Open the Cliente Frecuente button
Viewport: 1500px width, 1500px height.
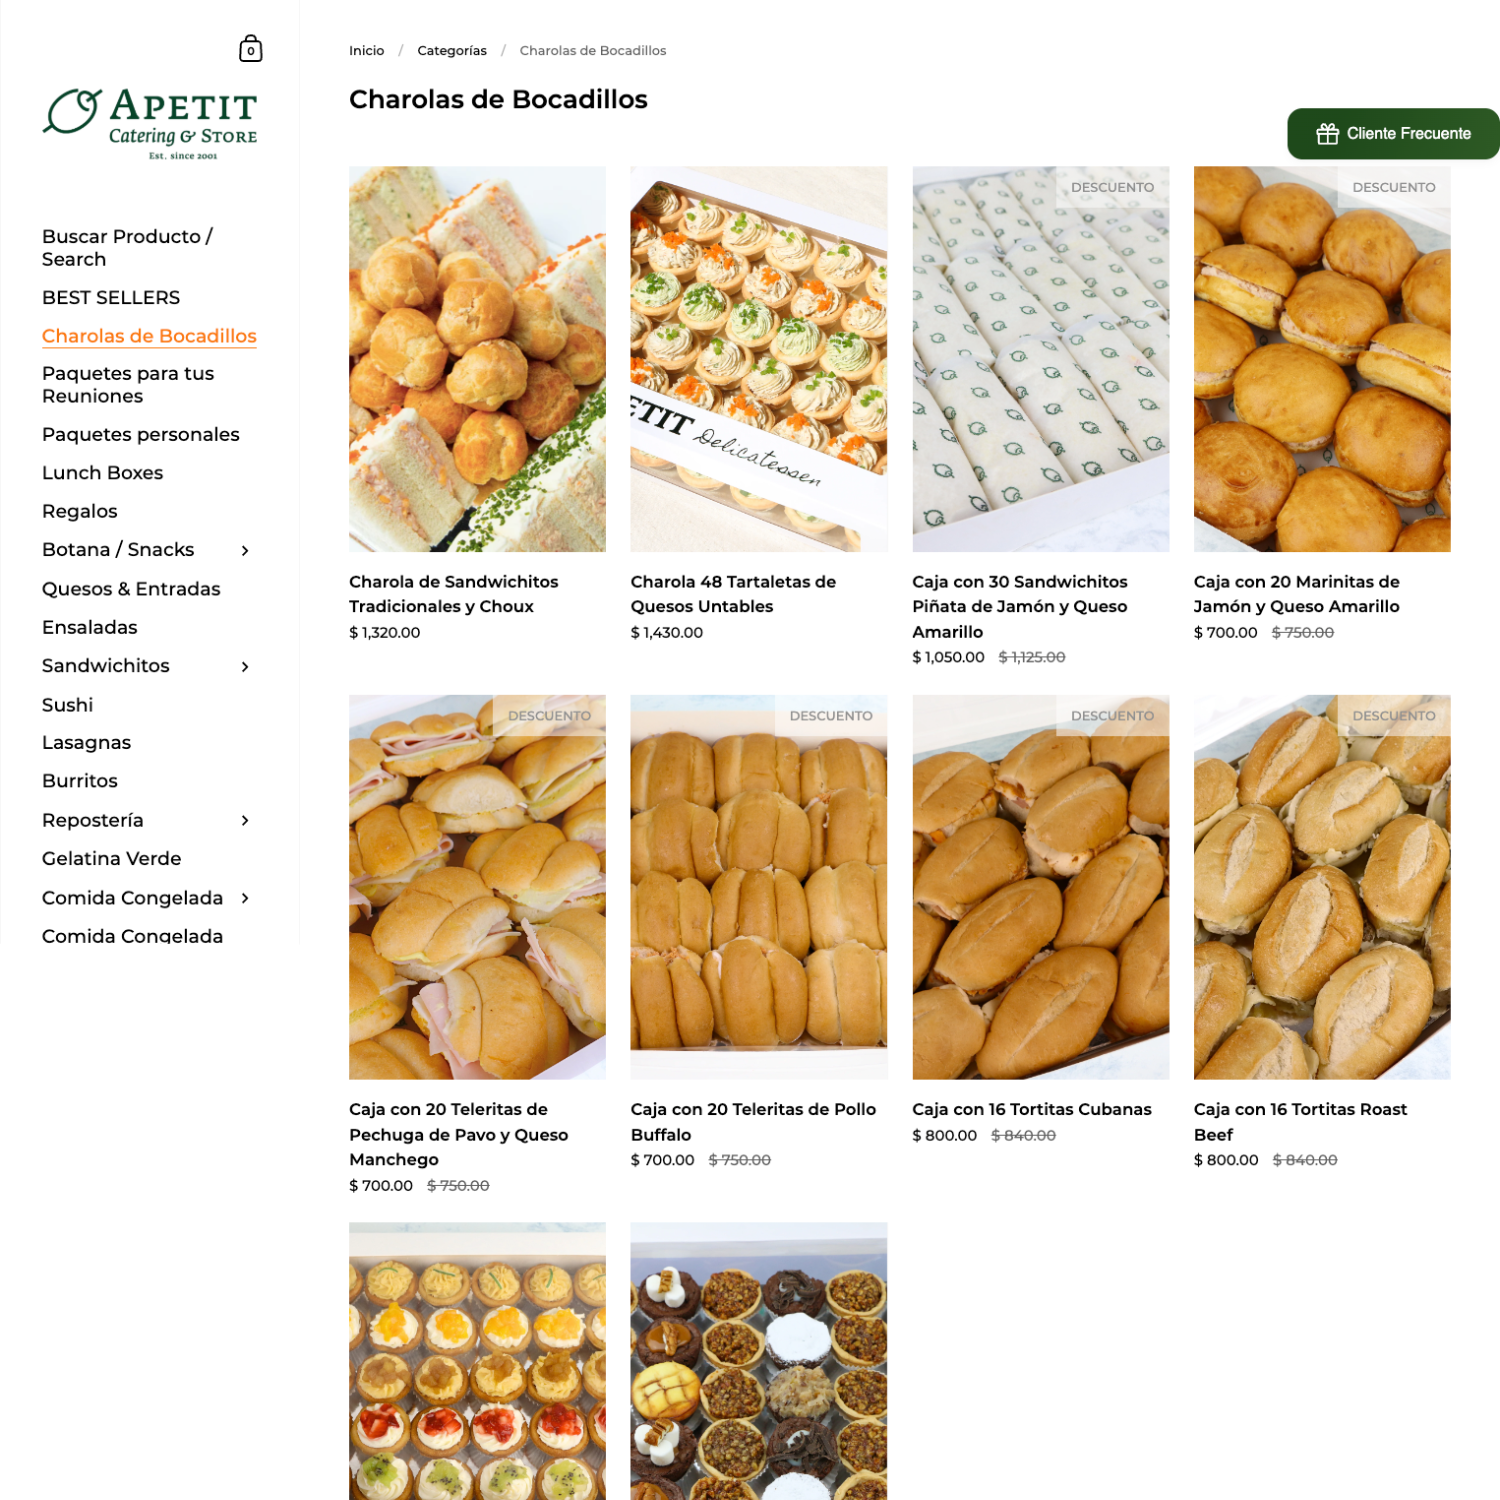(1393, 134)
